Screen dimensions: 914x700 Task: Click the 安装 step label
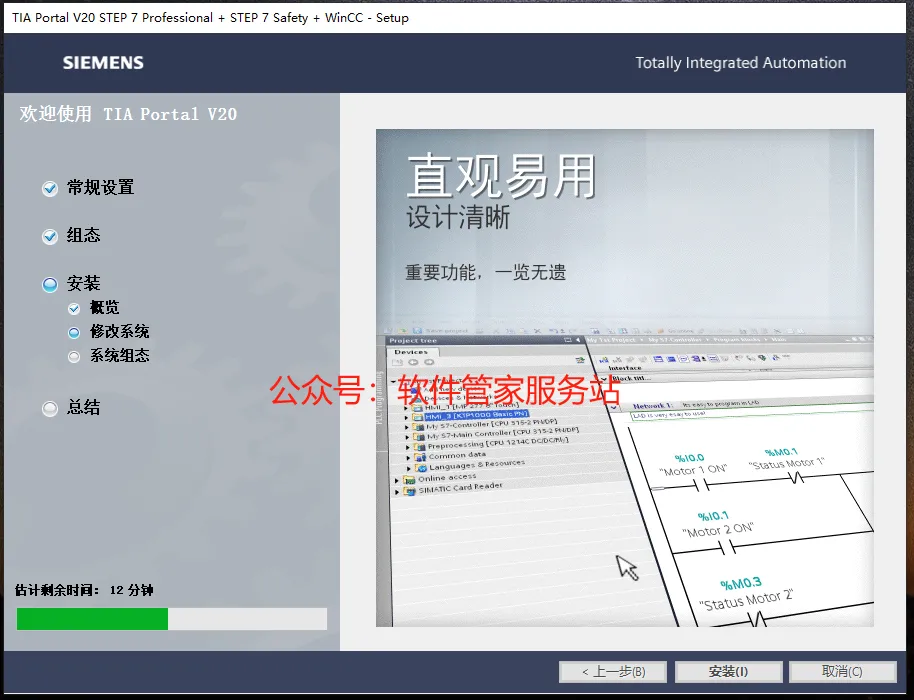tap(83, 283)
